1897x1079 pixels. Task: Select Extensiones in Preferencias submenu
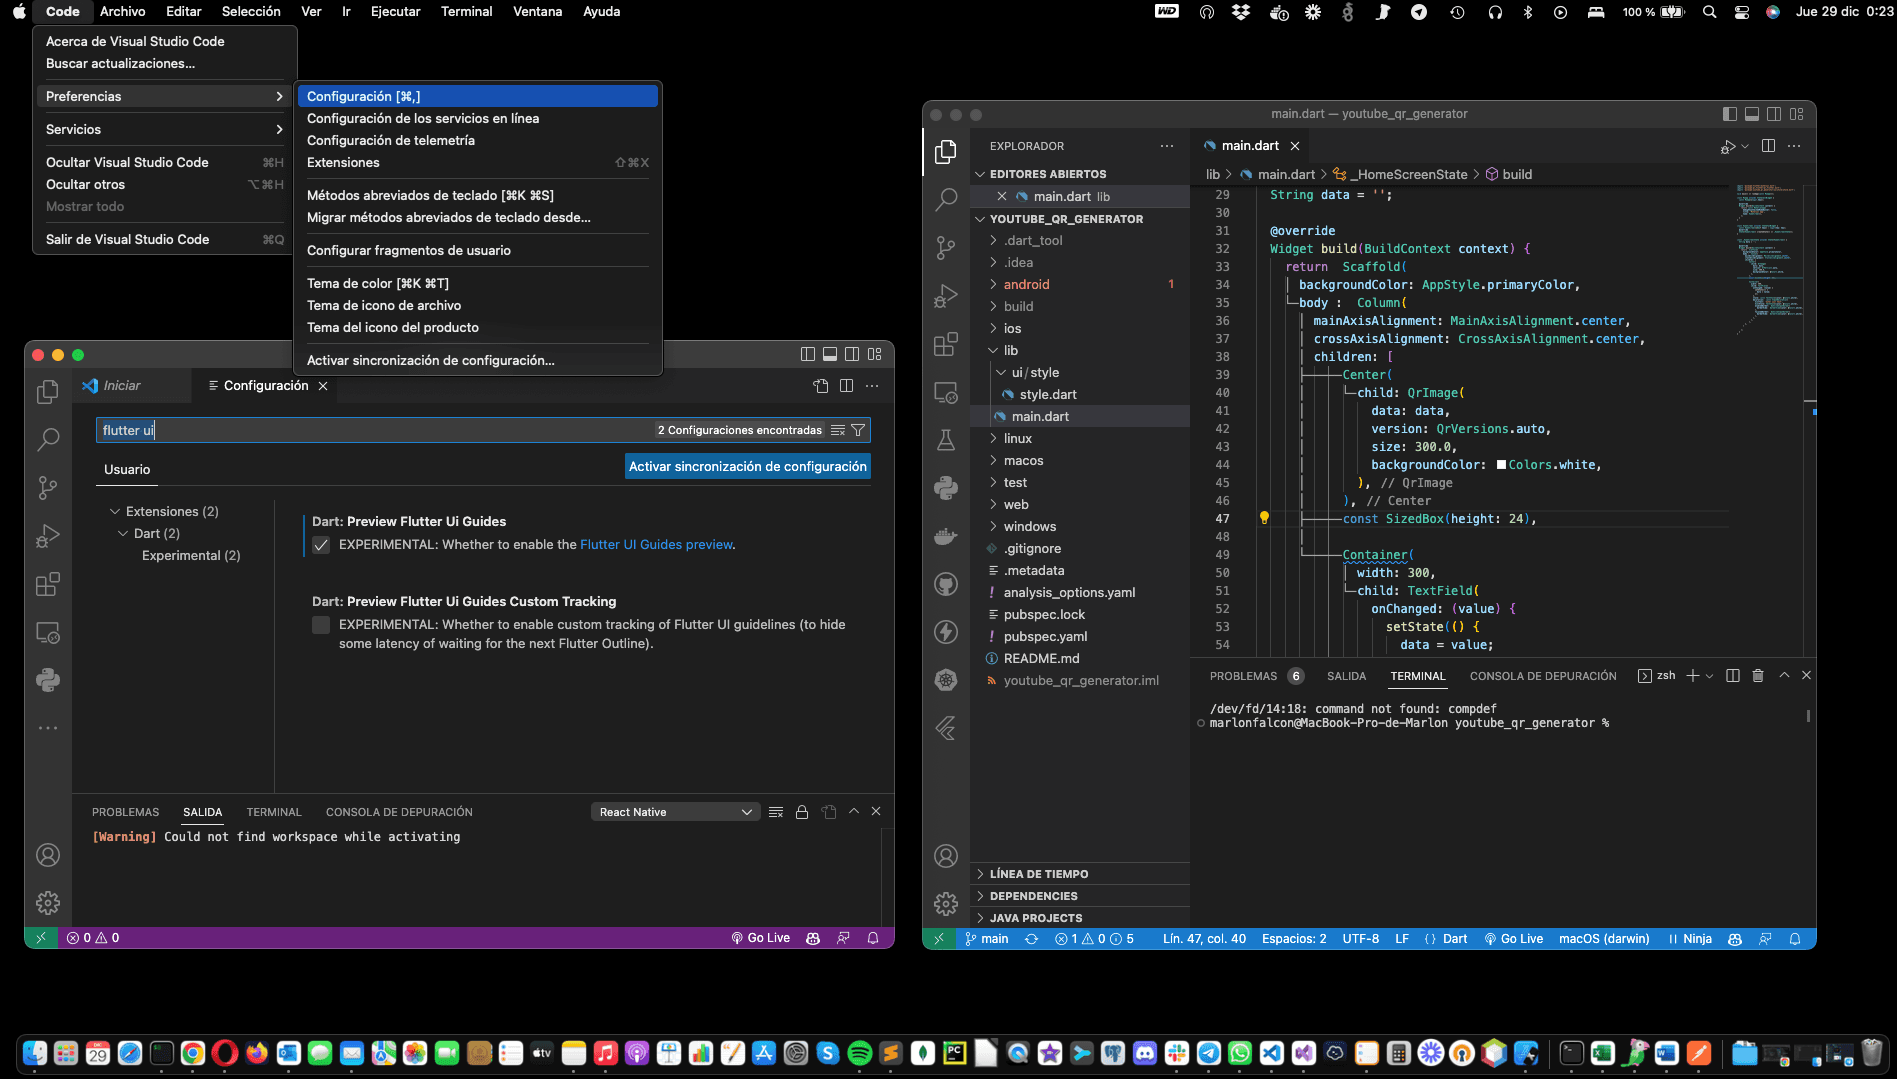tap(478, 162)
